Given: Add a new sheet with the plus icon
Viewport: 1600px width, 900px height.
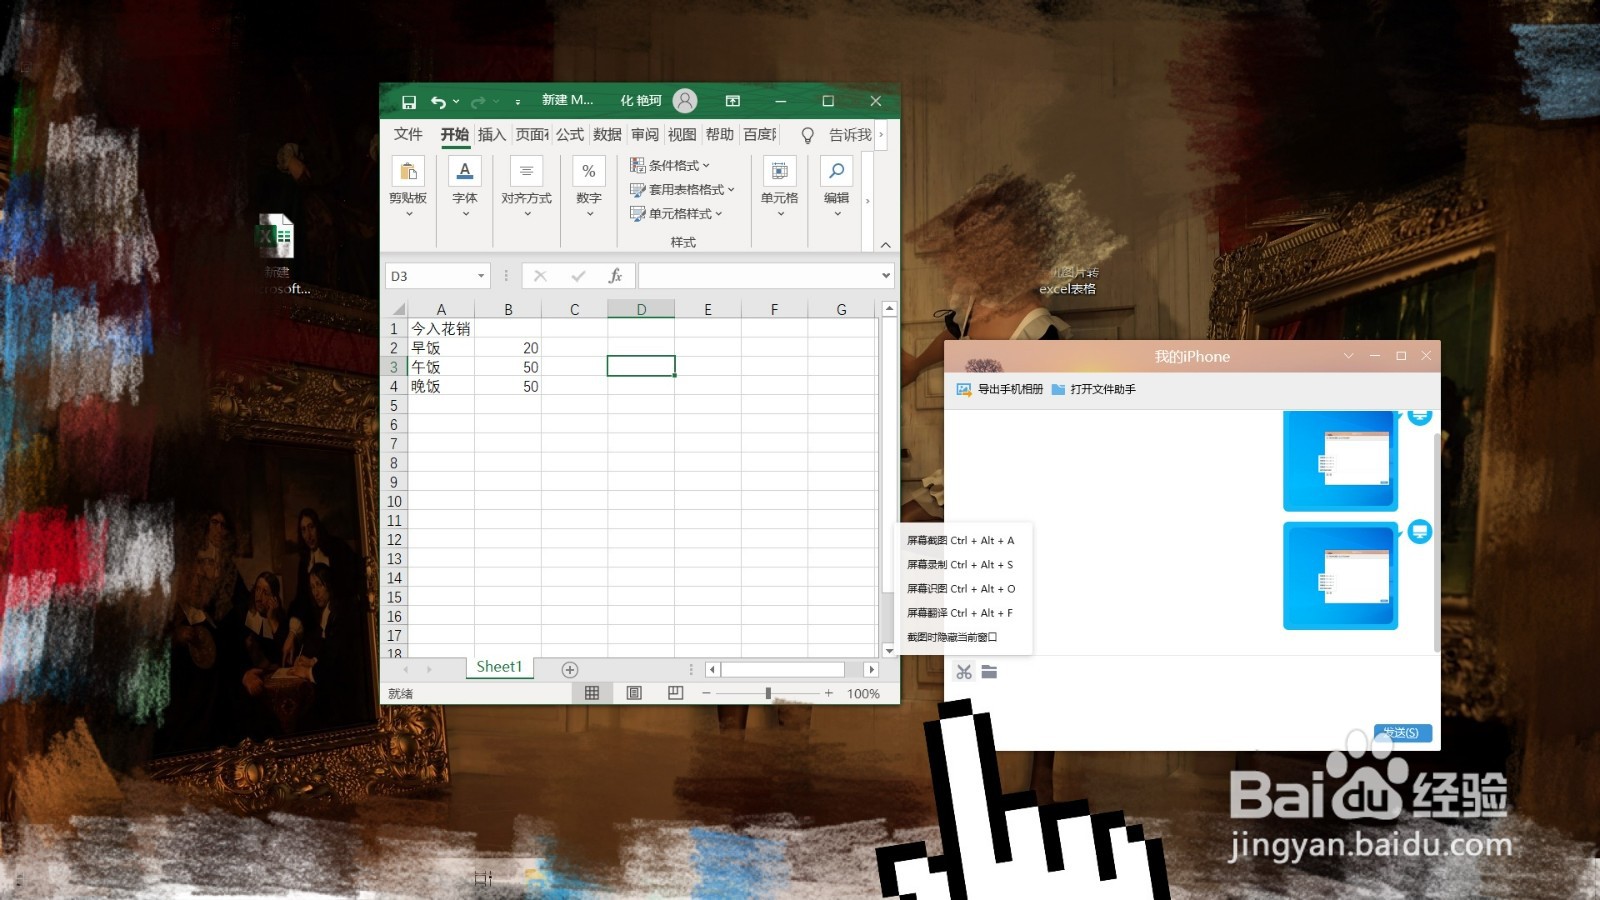Looking at the screenshot, I should click(x=570, y=670).
